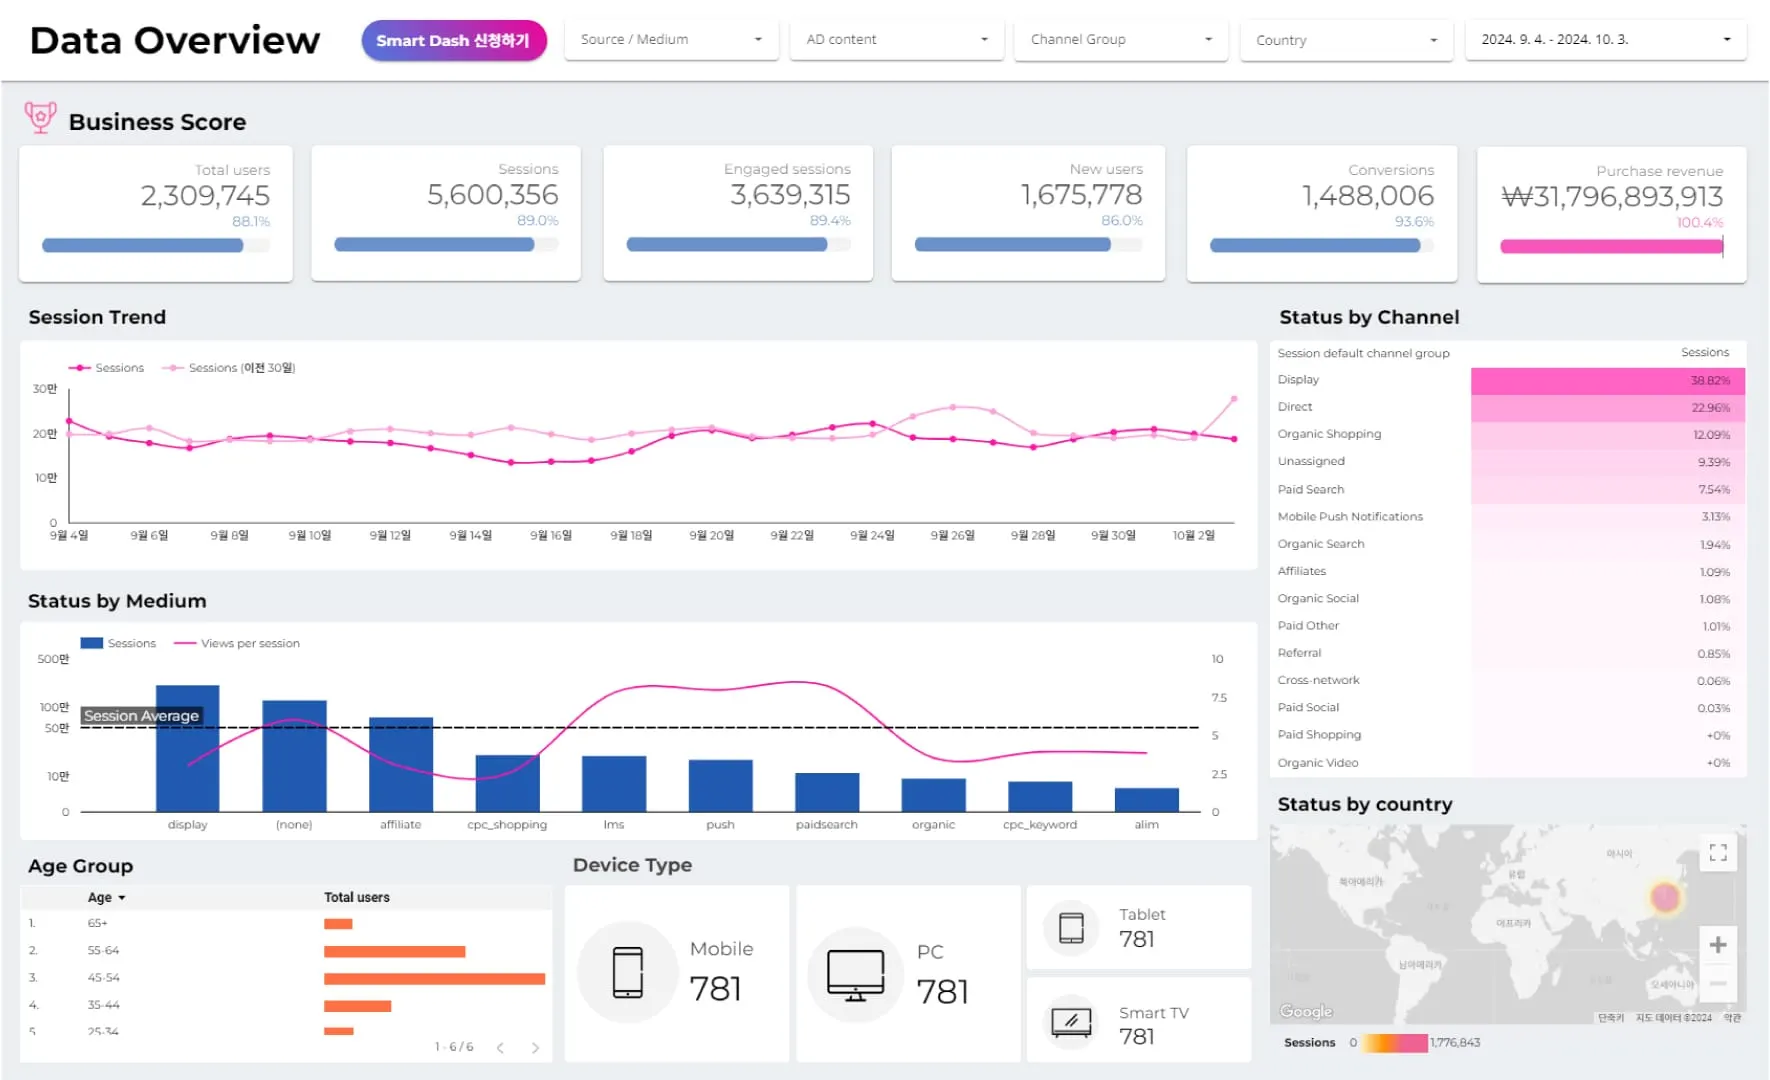Click the Conversions value 1,488,006
This screenshot has width=1770, height=1080.
pyautogui.click(x=1367, y=195)
